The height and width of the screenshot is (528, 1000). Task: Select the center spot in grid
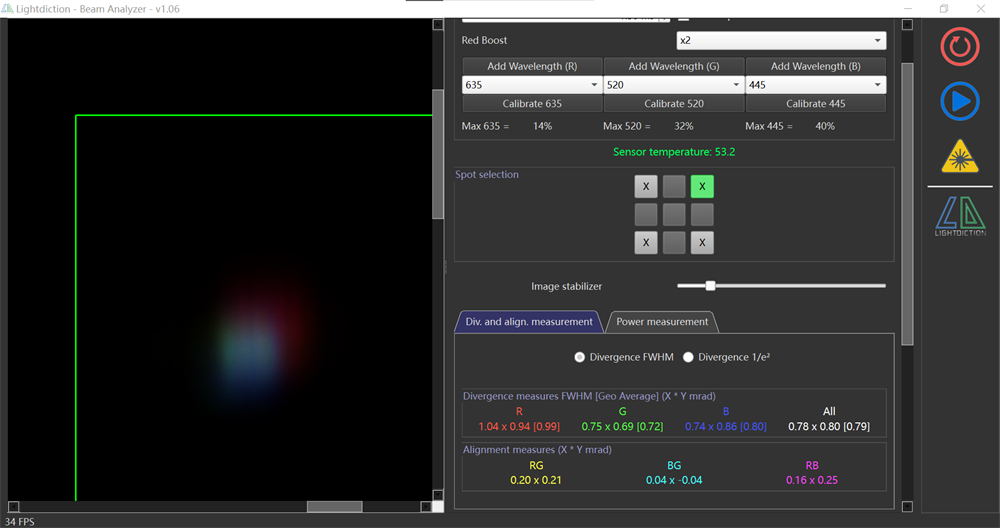(x=674, y=215)
